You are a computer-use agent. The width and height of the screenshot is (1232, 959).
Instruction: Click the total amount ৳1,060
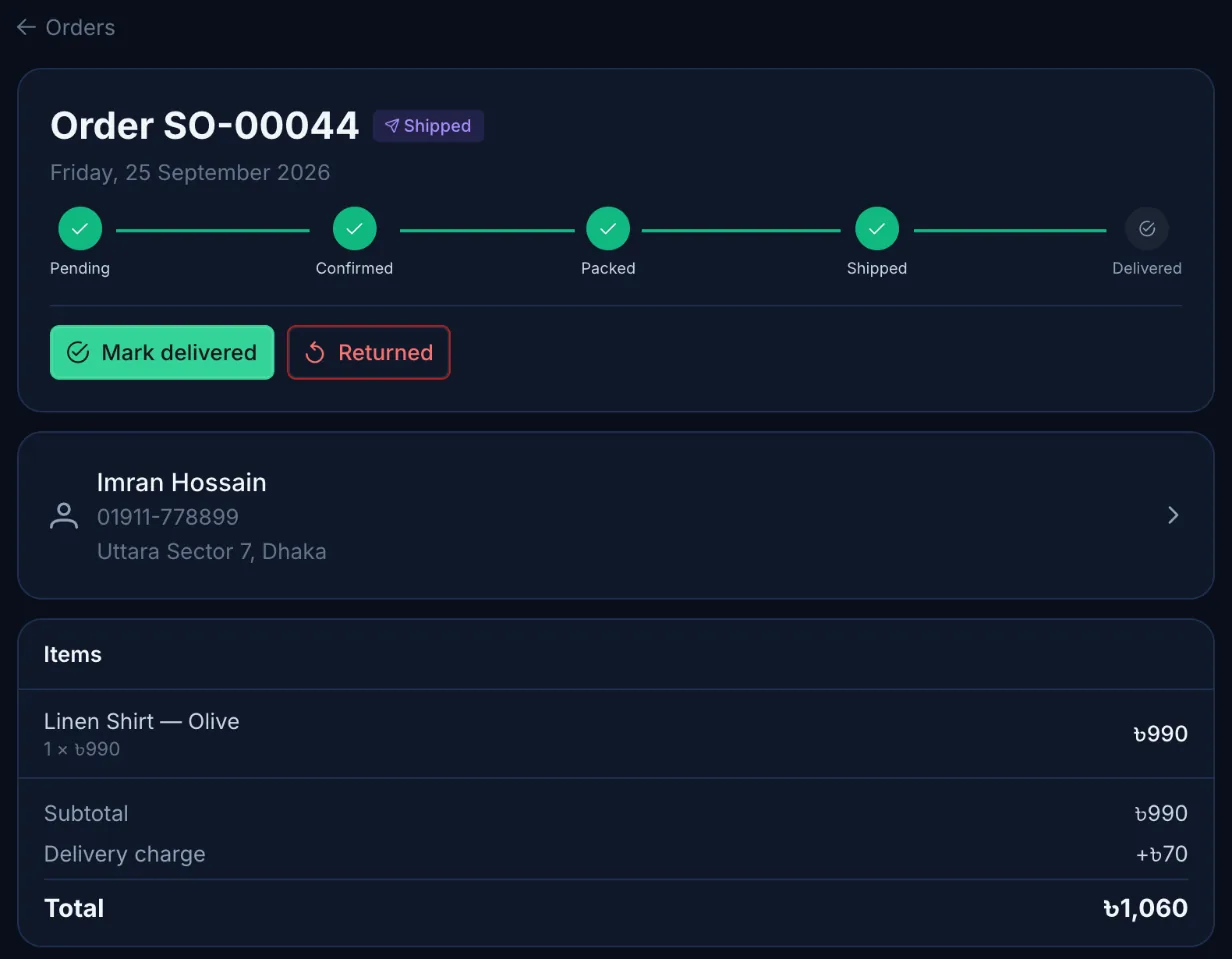click(1146, 908)
